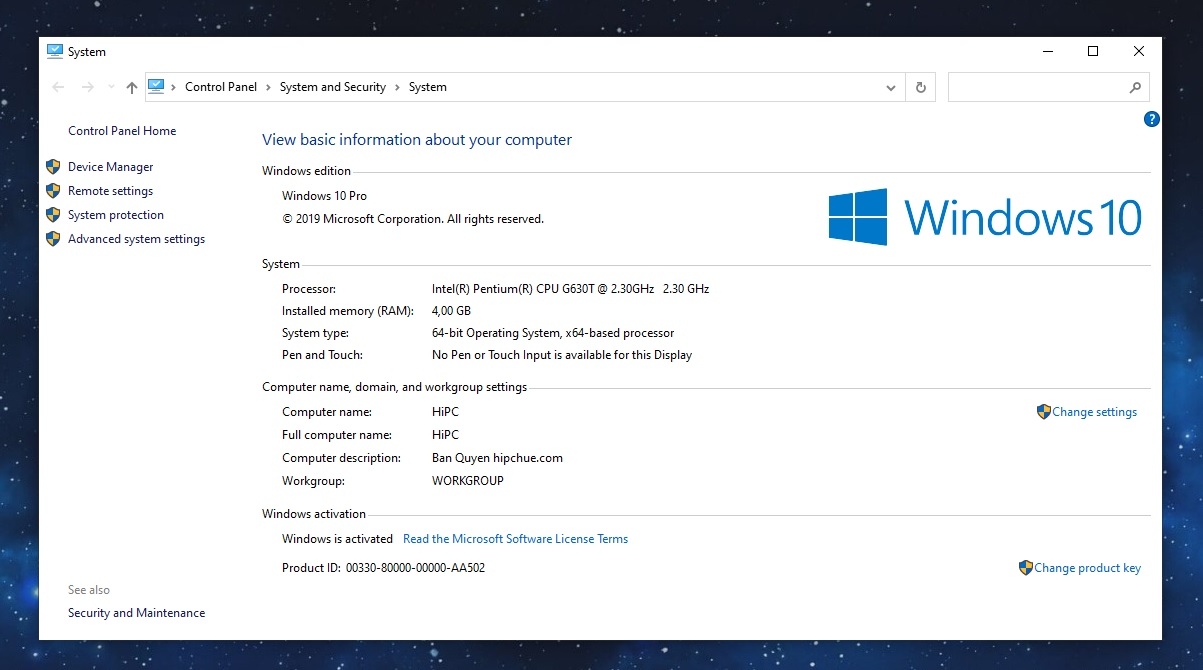Image resolution: width=1203 pixels, height=670 pixels.
Task: Close the System window
Action: point(1139,51)
